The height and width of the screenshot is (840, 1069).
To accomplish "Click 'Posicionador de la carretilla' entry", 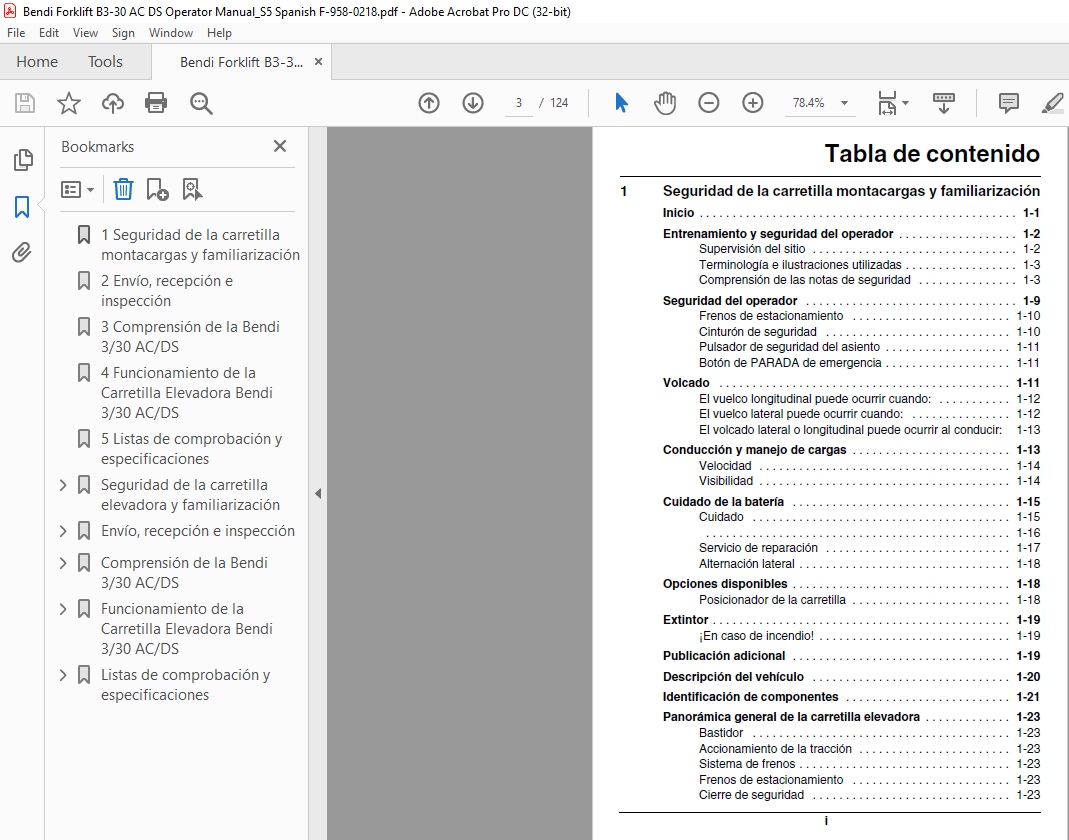I will pyautogui.click(x=772, y=600).
